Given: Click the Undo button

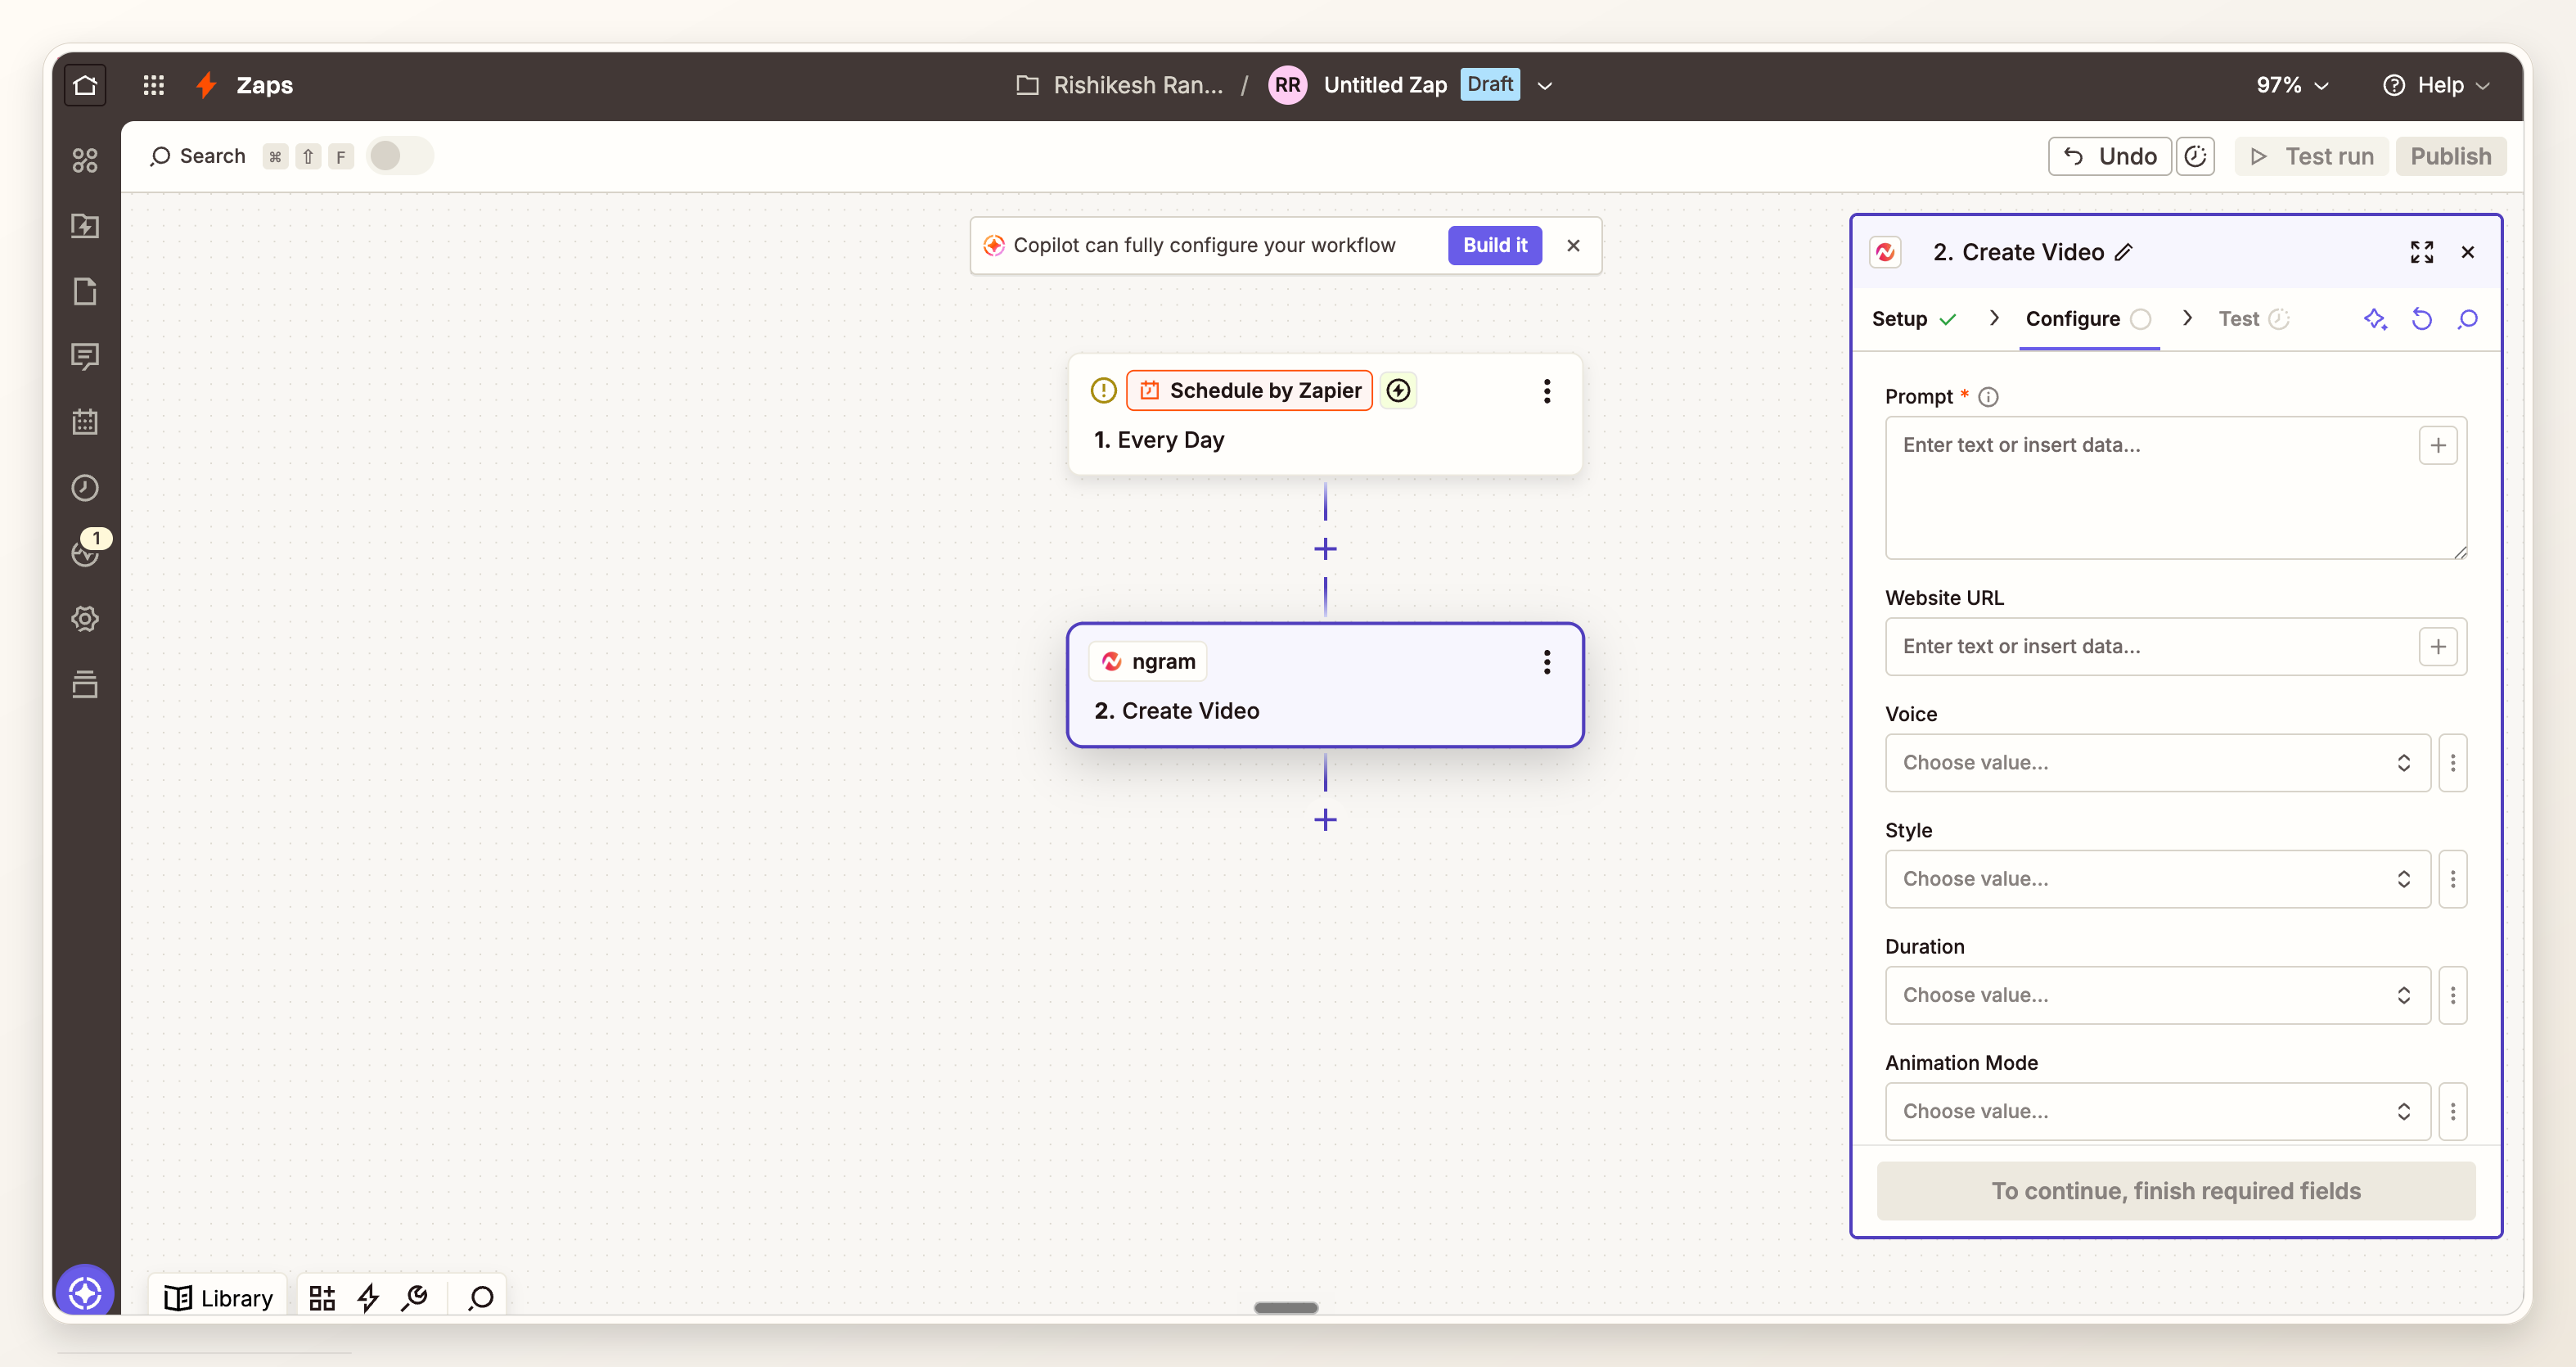Looking at the screenshot, I should pyautogui.click(x=2109, y=157).
